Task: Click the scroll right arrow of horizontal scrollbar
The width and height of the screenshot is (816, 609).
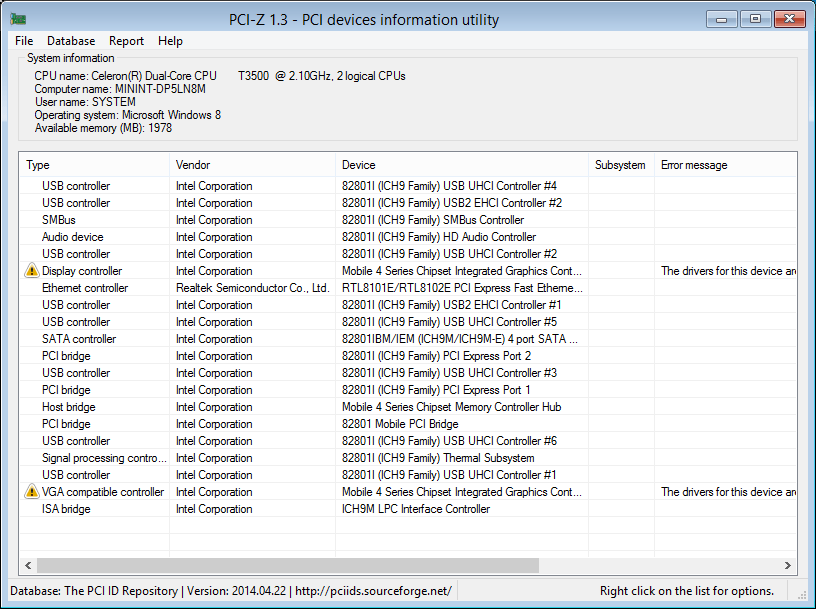Action: [787, 565]
